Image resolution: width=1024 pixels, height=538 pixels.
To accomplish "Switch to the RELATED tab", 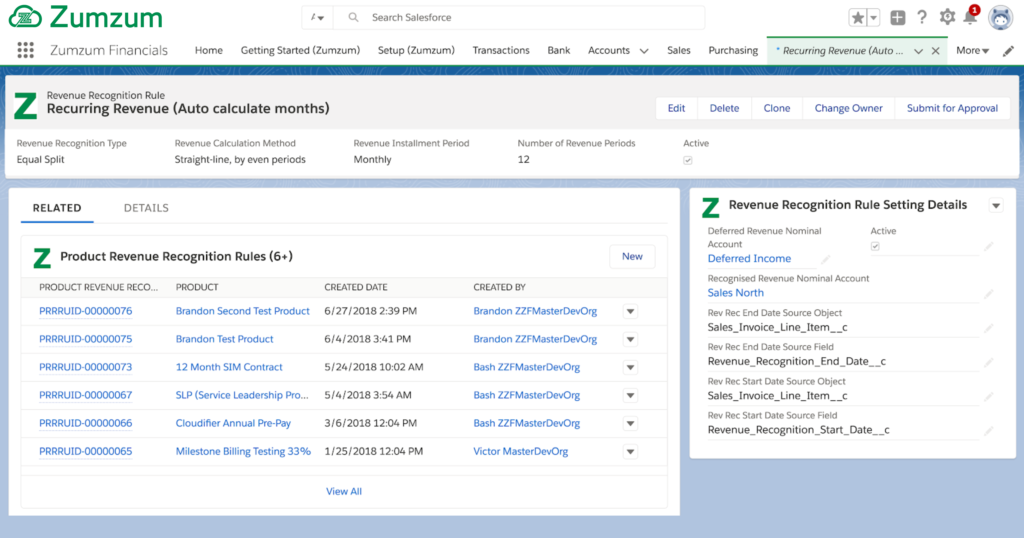I will tap(57, 208).
